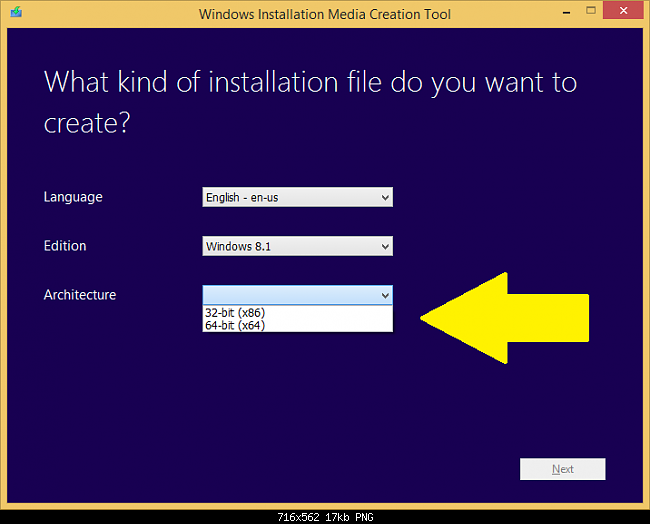Screen dimensions: 650x524
Task: Open the Language dropdown showing English - en-us
Action: pyautogui.click(x=297, y=197)
